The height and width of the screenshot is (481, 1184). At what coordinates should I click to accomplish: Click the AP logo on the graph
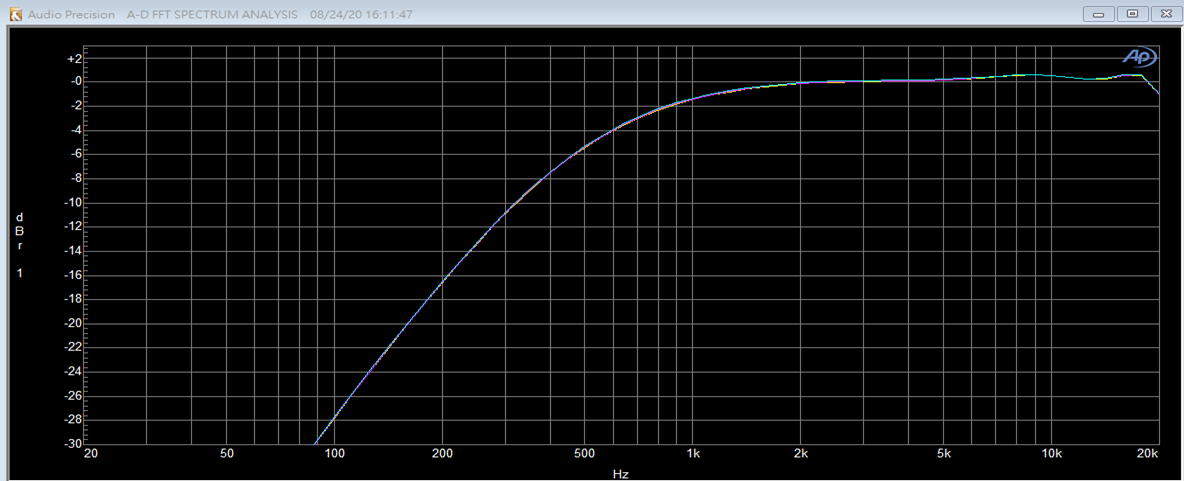tap(1139, 57)
